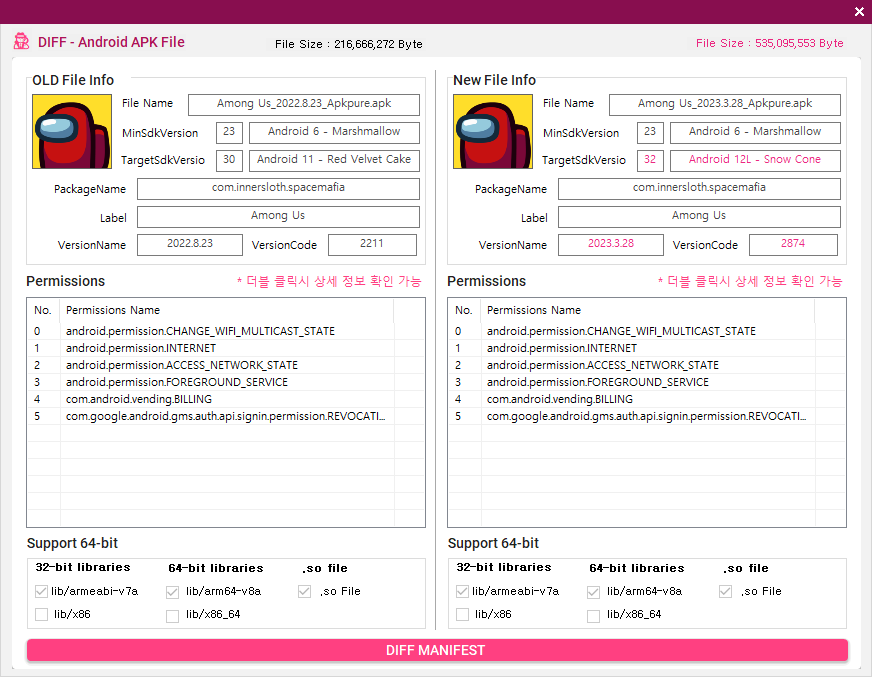Select OLD gms.auth.api.signin REVOCATI... row
Screen dimensions: 872x677
click(226, 416)
